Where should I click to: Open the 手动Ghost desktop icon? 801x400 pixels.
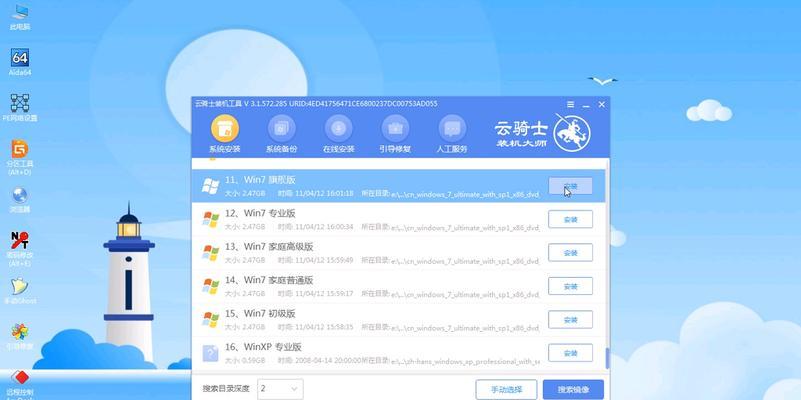point(20,291)
